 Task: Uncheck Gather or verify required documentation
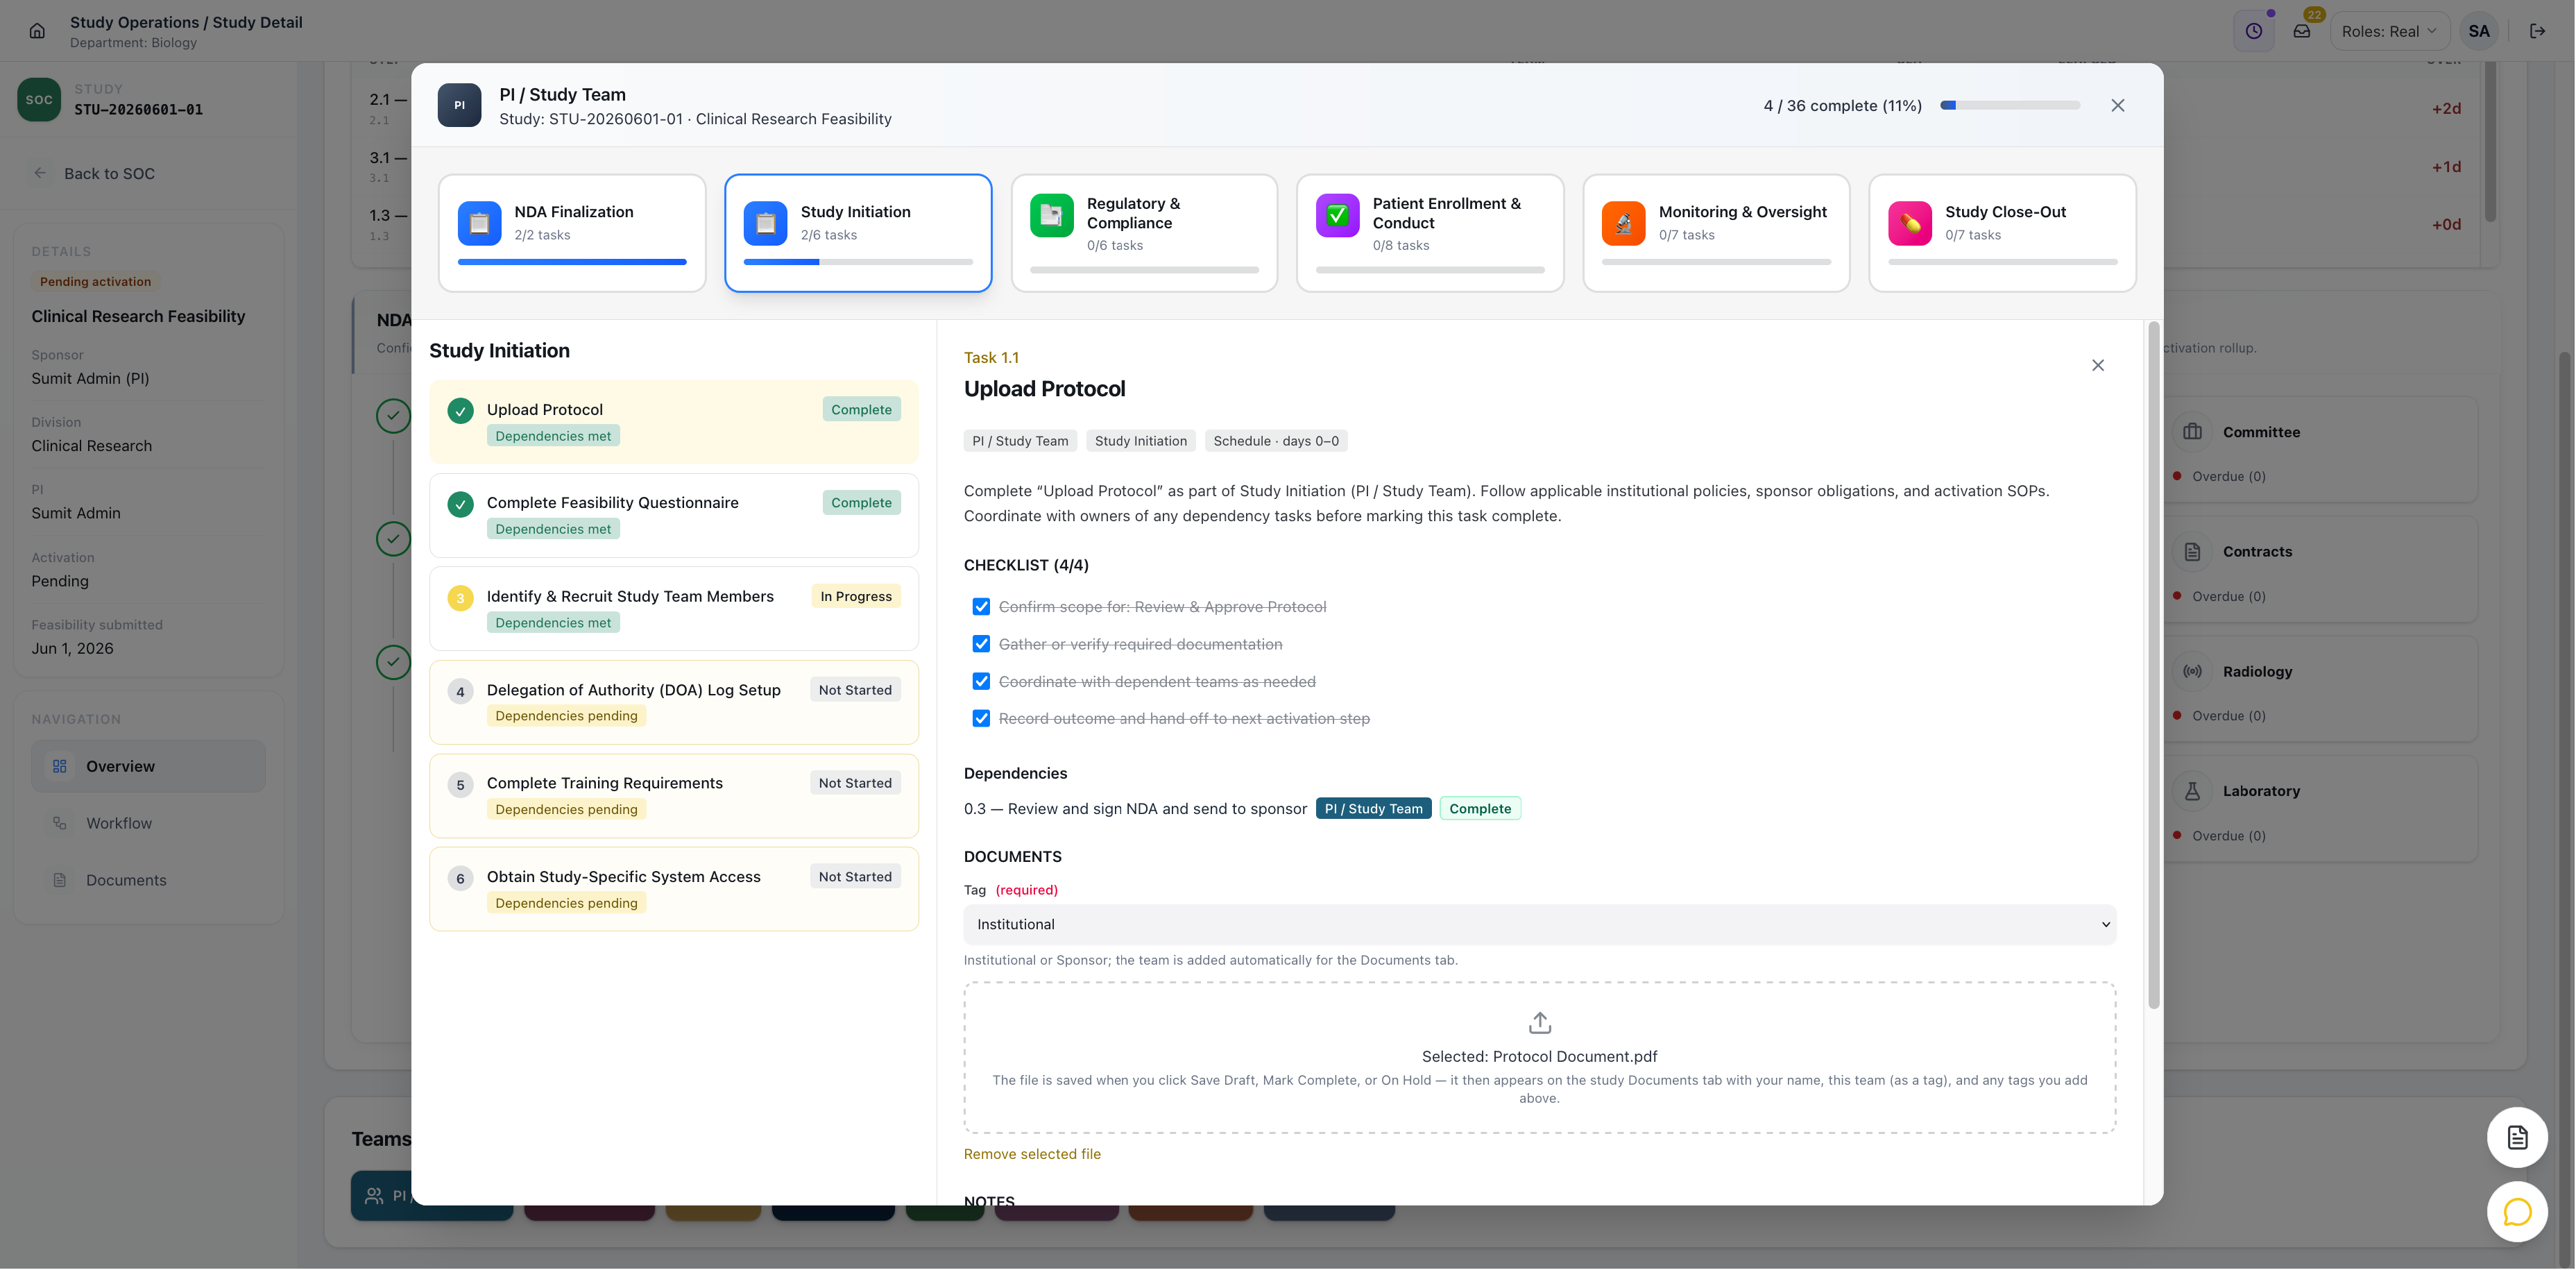coord(981,644)
